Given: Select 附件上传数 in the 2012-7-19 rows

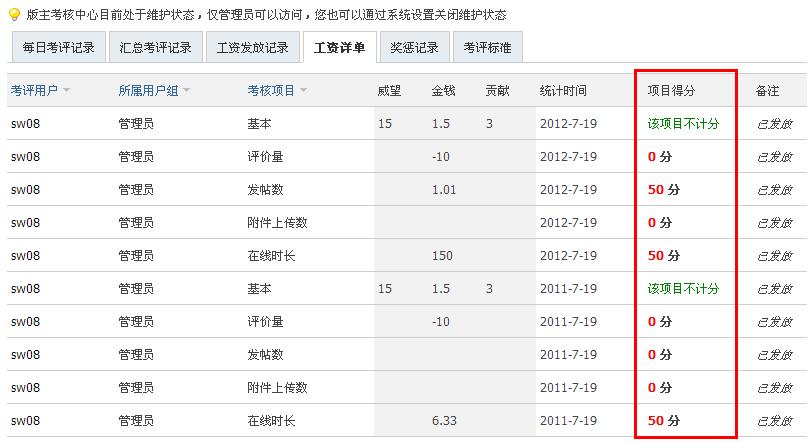Looking at the screenshot, I should 277,223.
